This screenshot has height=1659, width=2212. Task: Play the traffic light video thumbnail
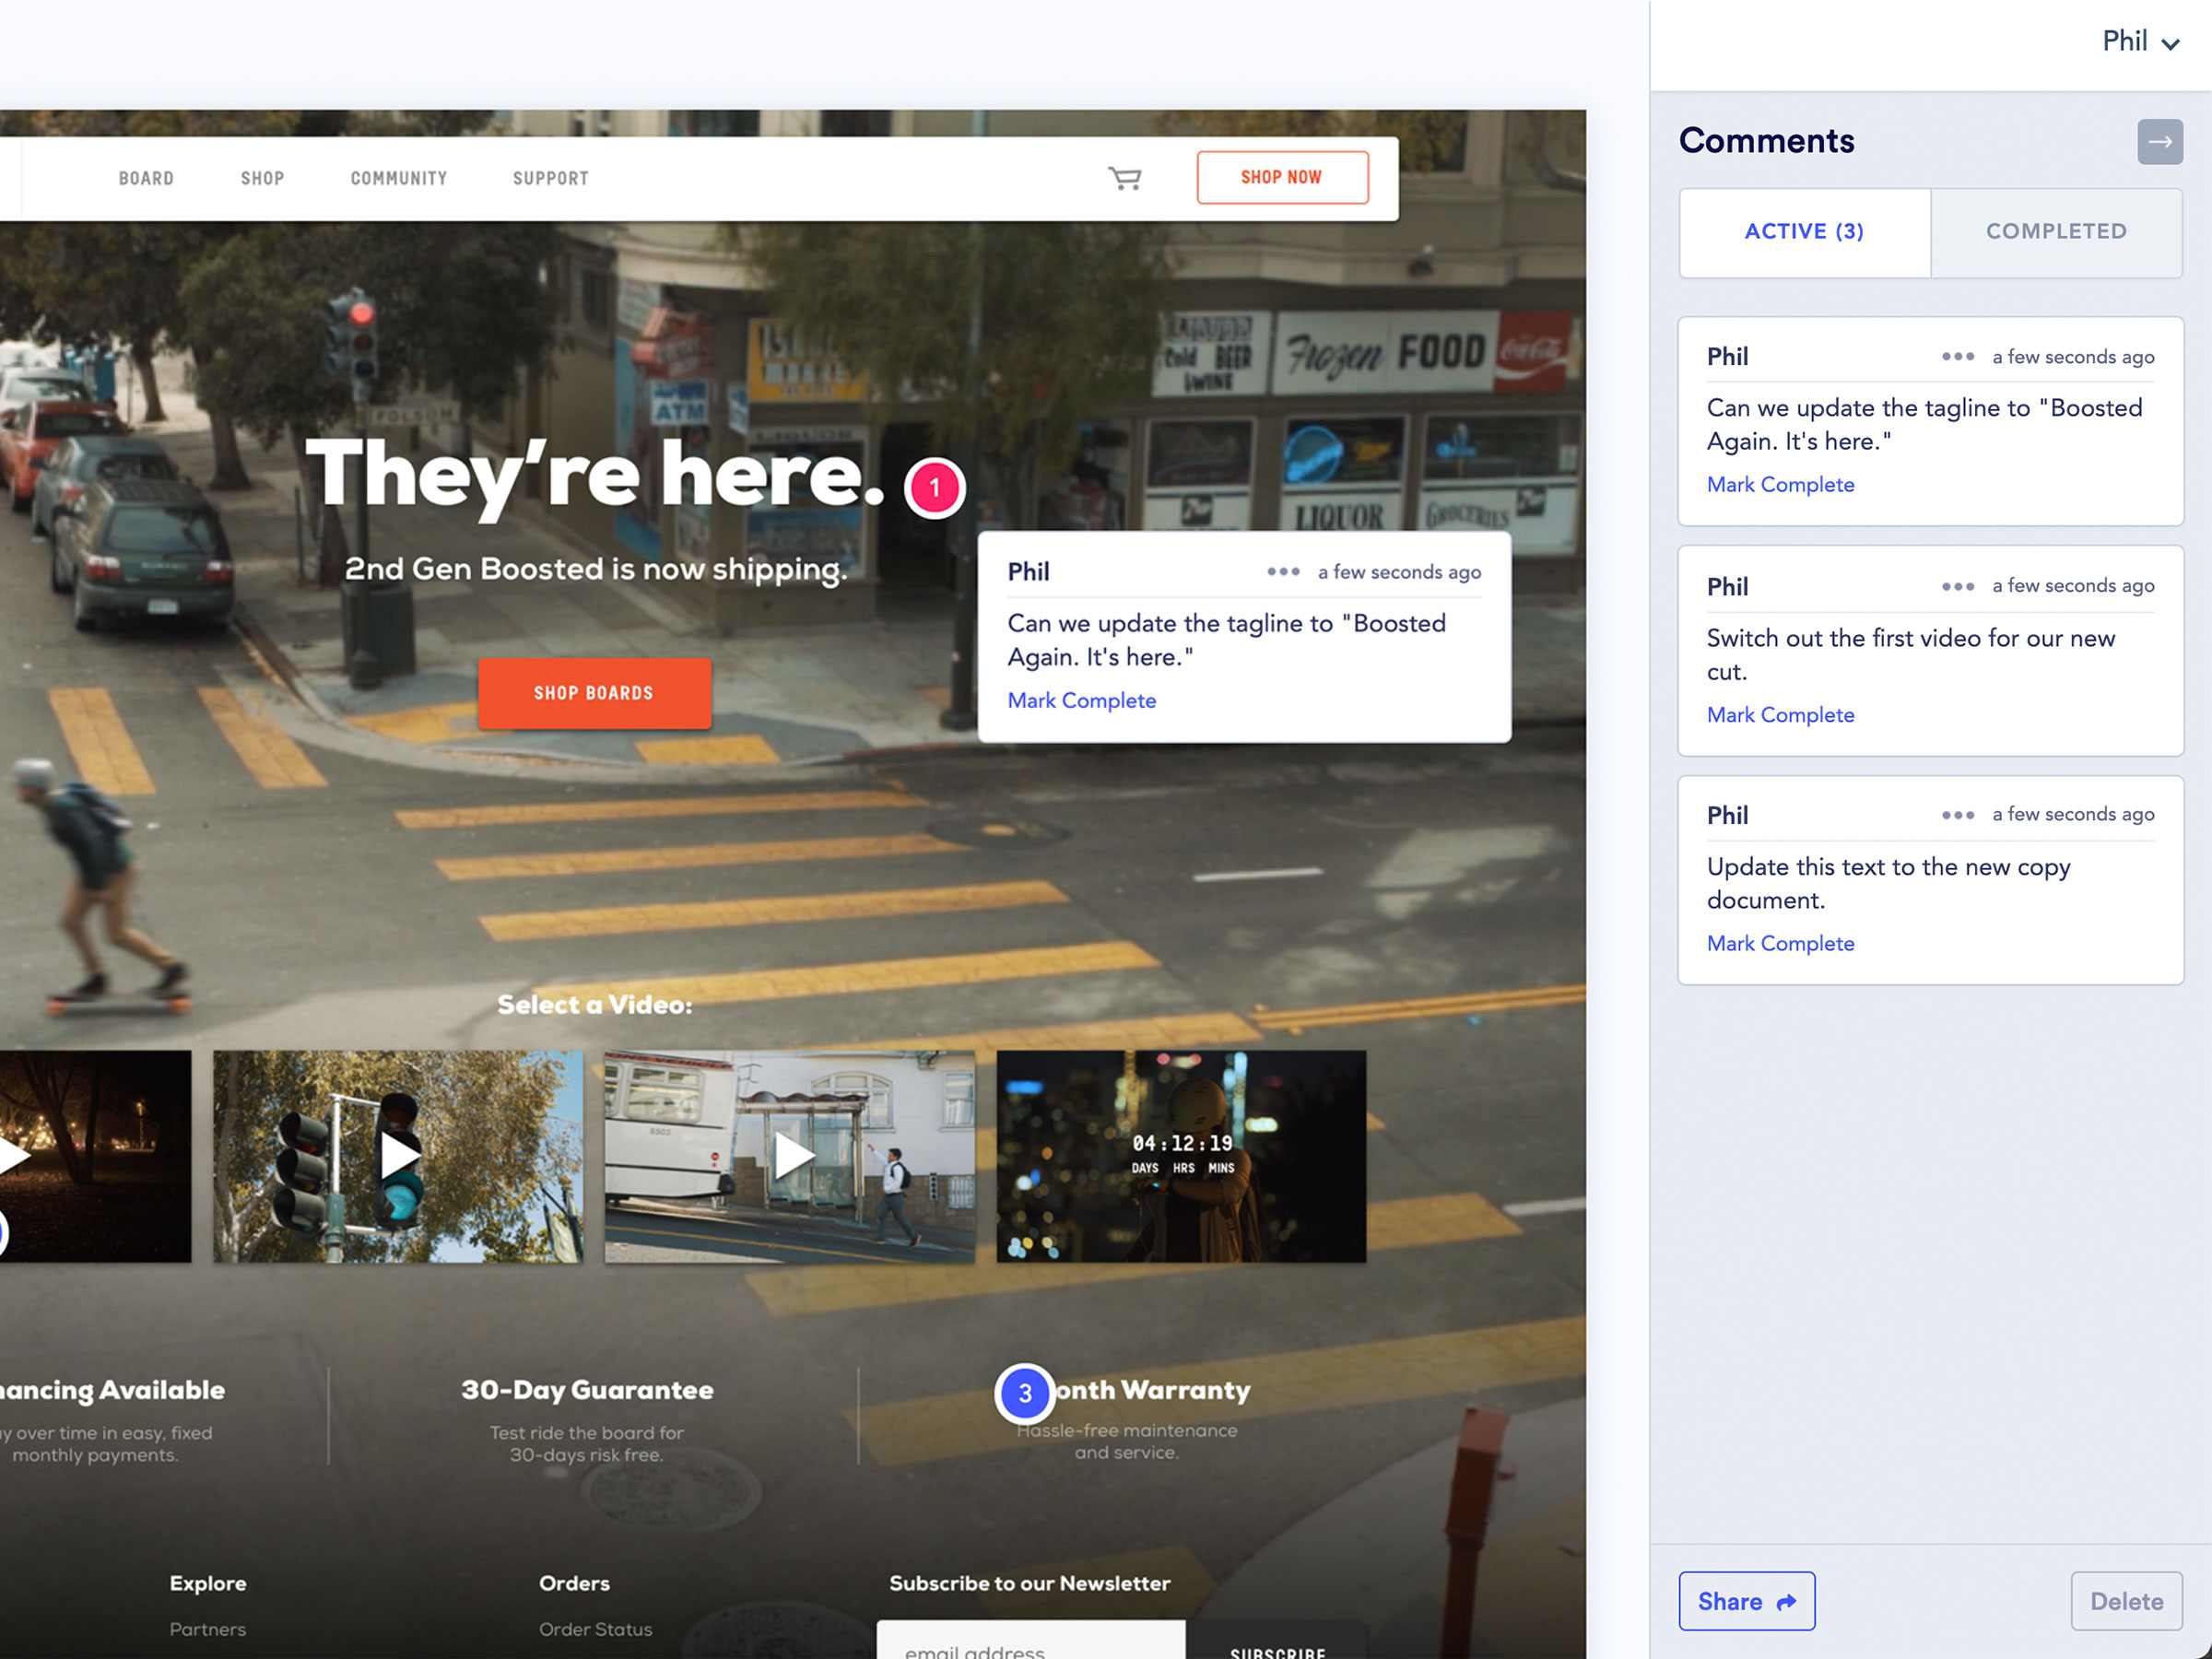point(398,1156)
